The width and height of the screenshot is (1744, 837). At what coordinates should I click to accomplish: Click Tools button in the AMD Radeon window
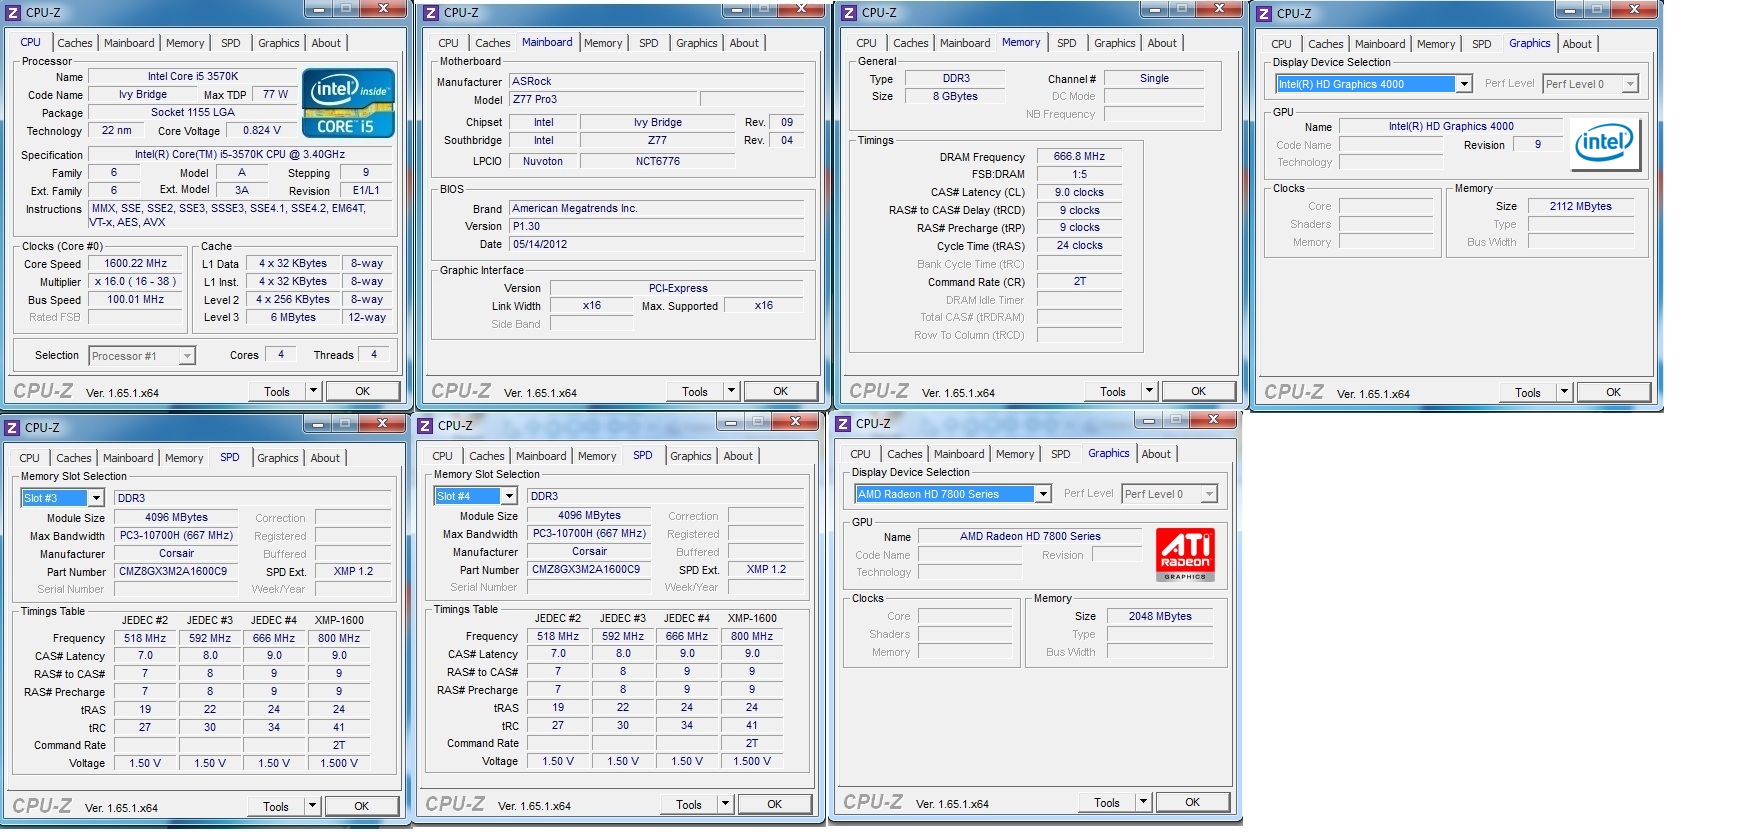pos(1107,803)
